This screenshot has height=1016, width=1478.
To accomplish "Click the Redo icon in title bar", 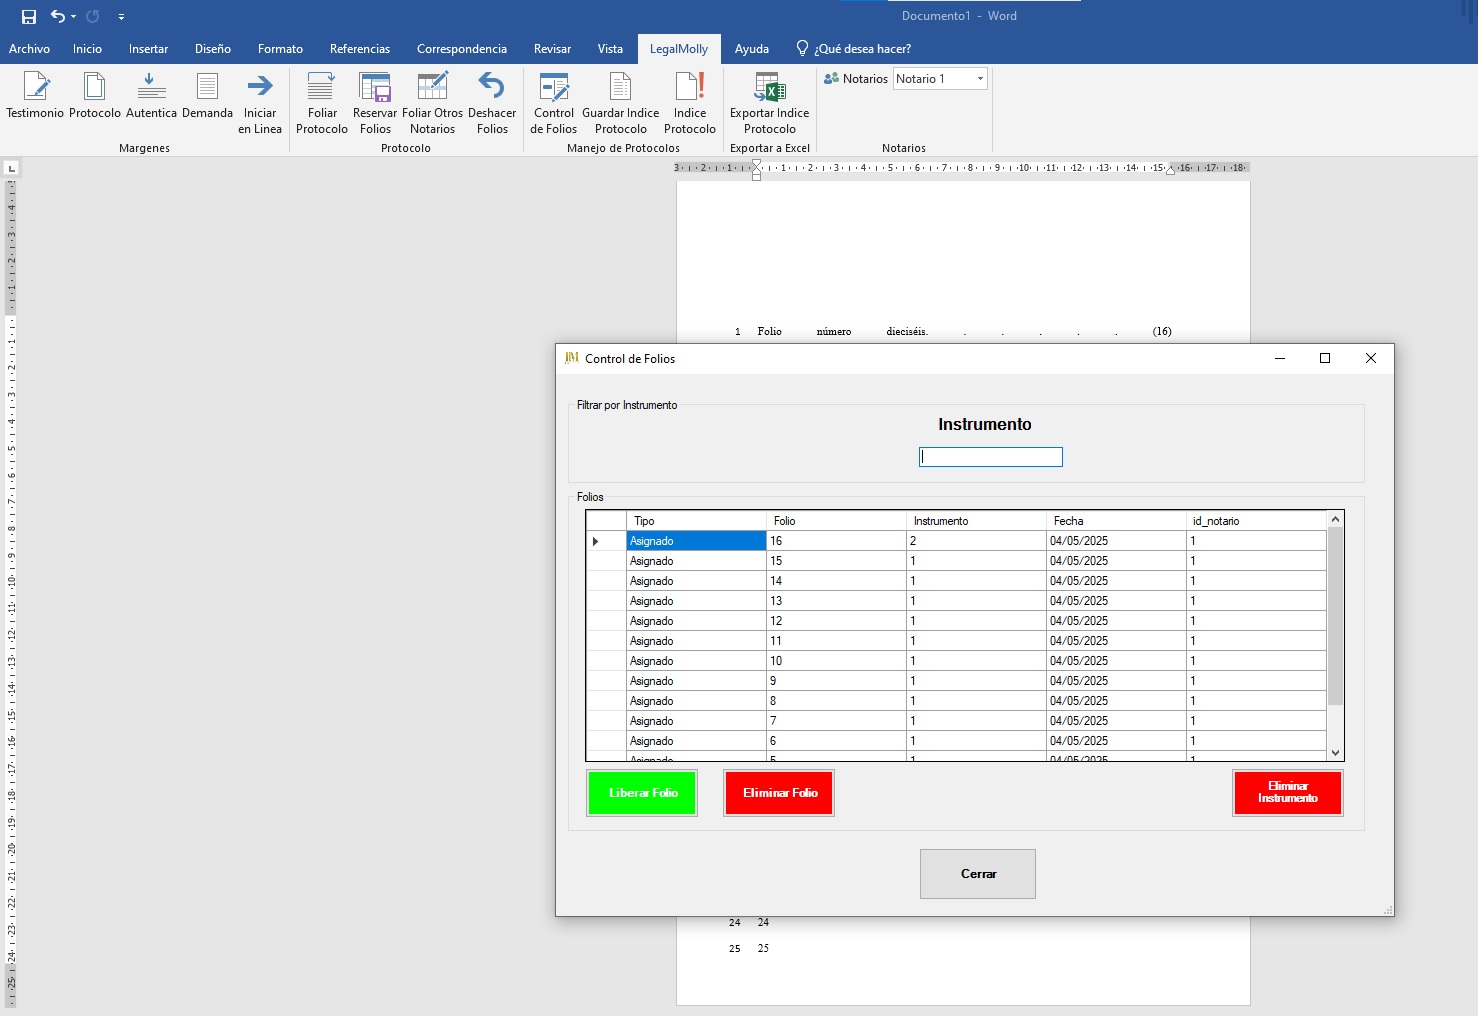I will [x=93, y=16].
